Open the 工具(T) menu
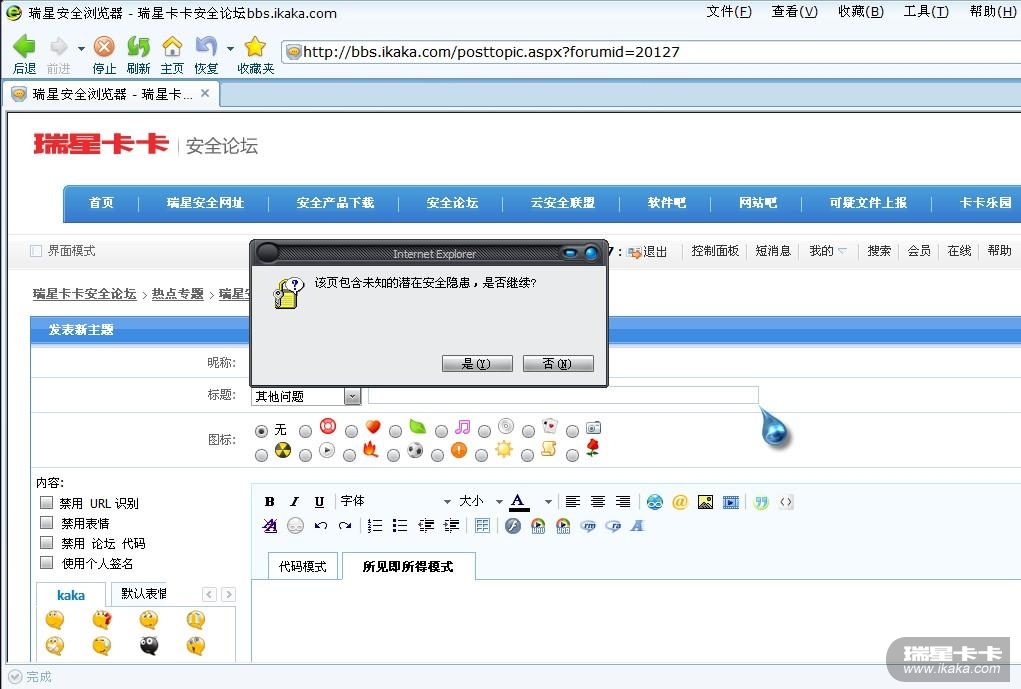1021x689 pixels. point(926,12)
